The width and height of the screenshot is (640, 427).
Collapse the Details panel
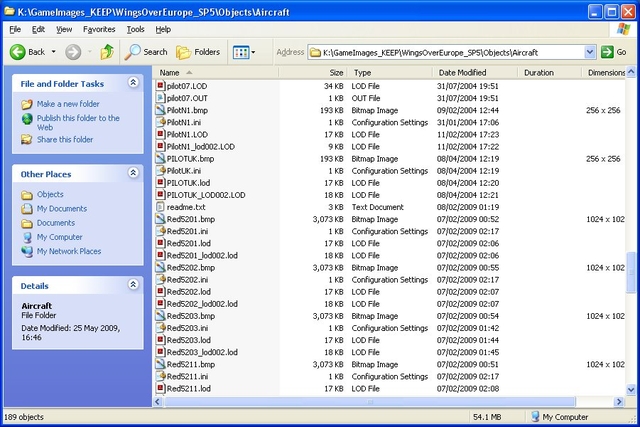tap(133, 285)
